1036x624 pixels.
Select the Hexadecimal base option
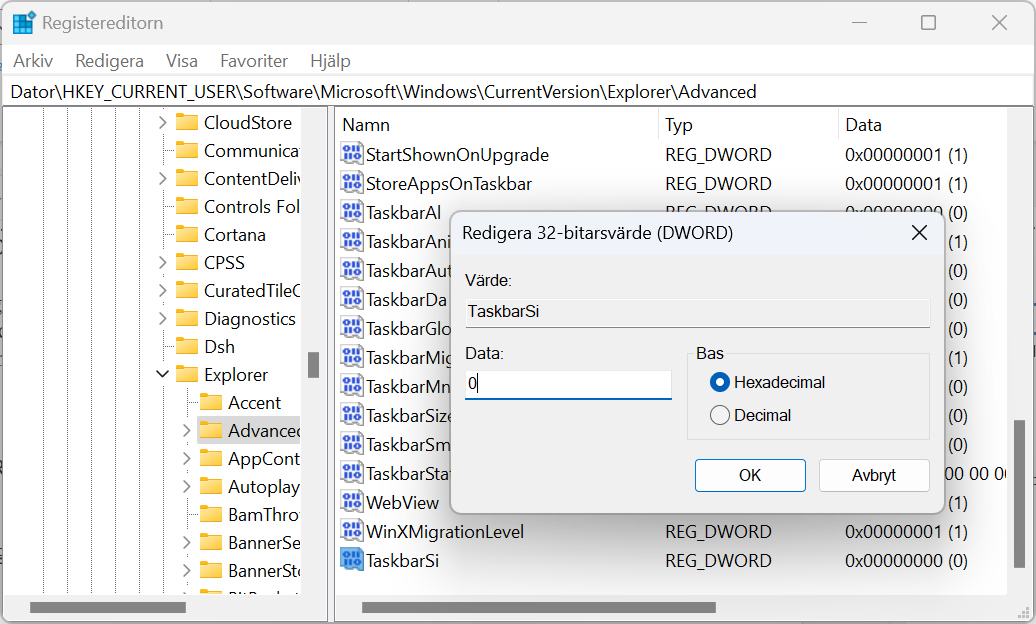click(x=719, y=382)
